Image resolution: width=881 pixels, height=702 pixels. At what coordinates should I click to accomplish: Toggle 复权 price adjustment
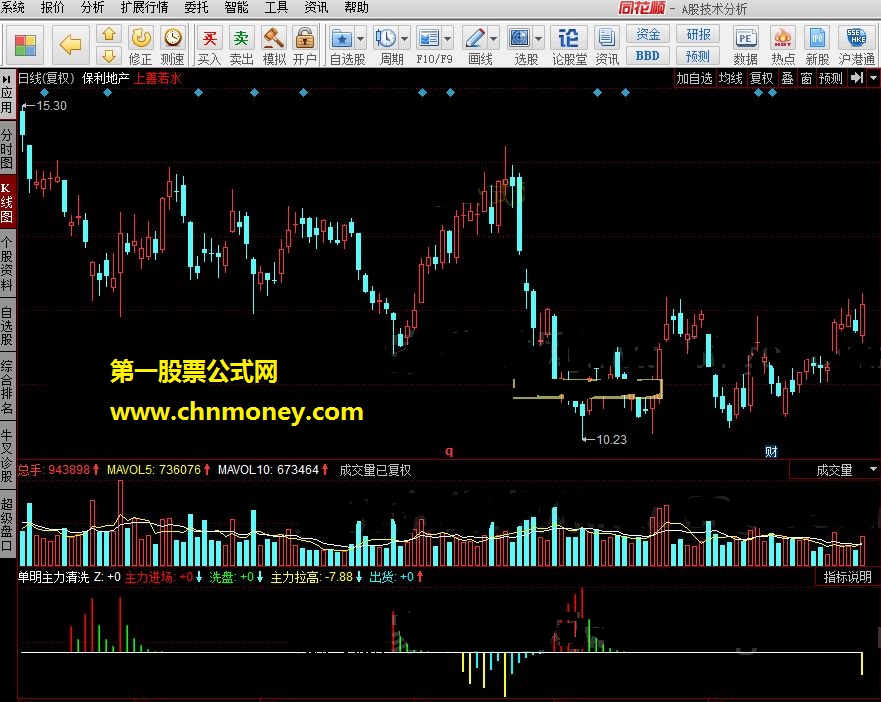[x=761, y=79]
